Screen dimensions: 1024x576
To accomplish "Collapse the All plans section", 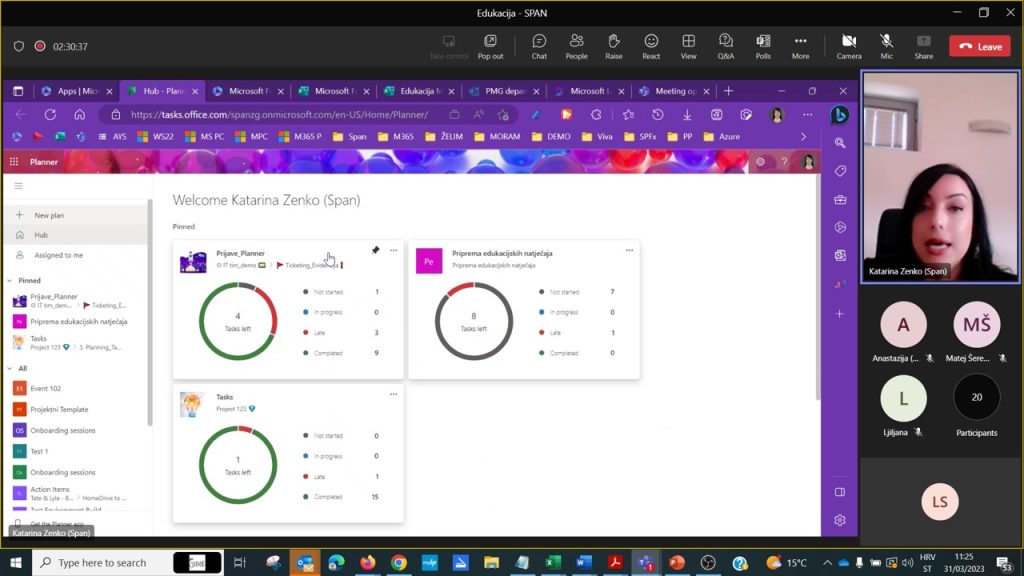I will click(x=10, y=369).
